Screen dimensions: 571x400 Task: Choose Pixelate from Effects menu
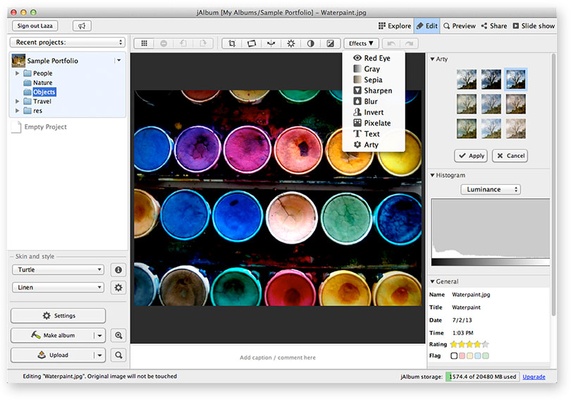coord(373,123)
